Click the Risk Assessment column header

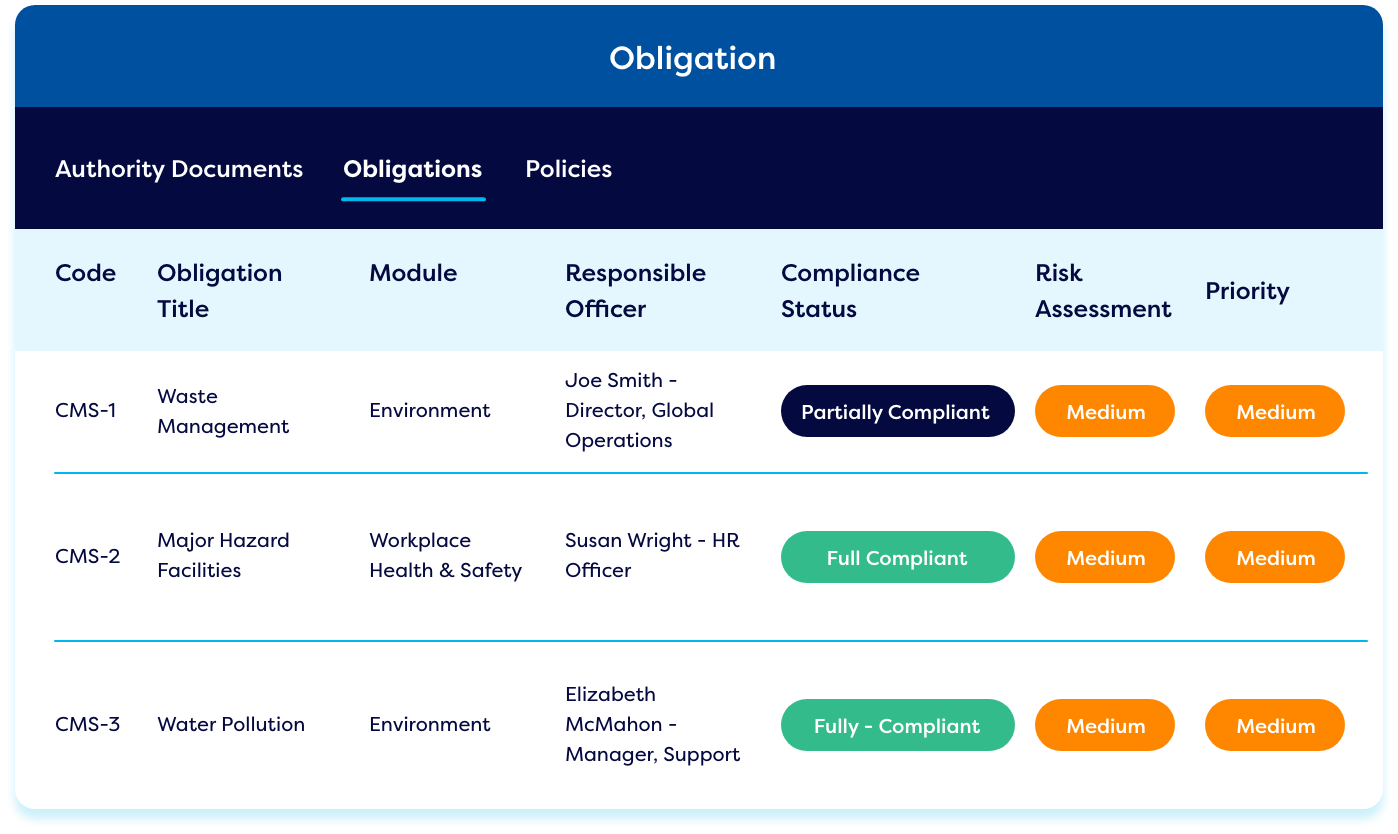[1103, 291]
